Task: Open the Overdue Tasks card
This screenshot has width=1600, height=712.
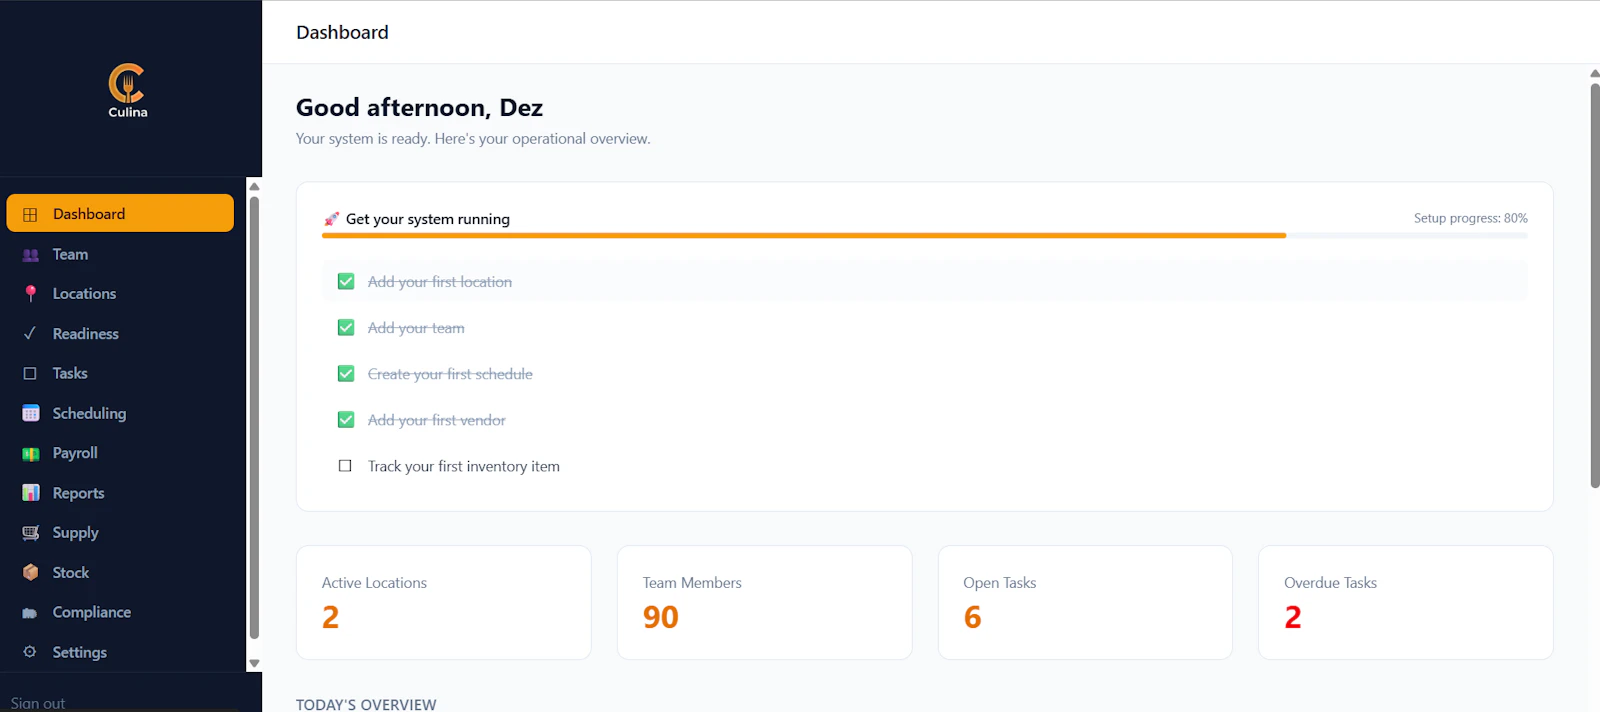Action: 1405,602
